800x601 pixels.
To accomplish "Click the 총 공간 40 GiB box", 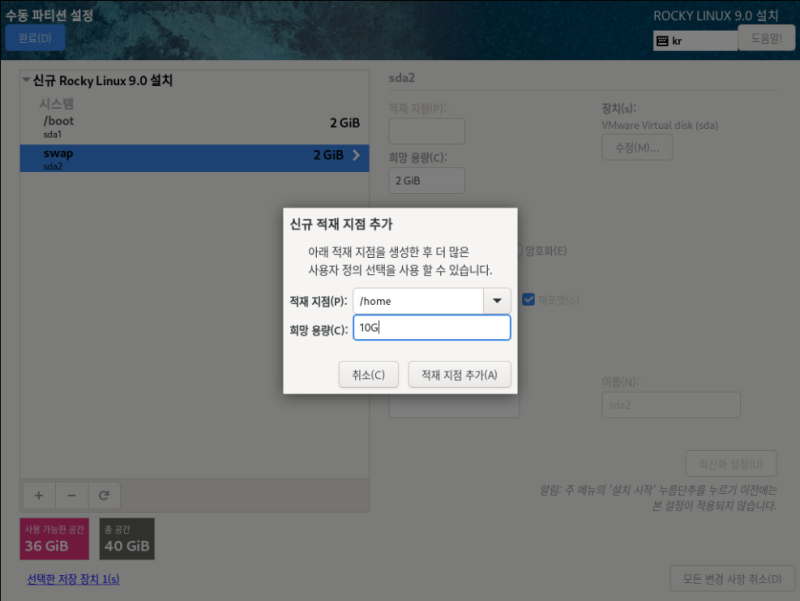I will click(127, 539).
